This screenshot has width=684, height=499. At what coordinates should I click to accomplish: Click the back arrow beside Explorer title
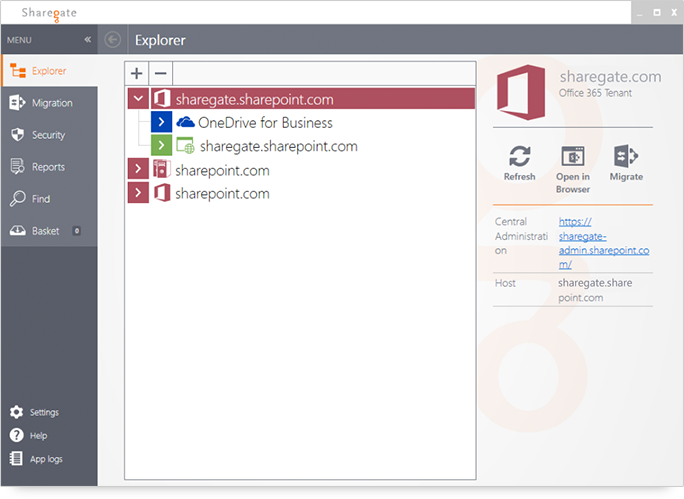(x=113, y=40)
